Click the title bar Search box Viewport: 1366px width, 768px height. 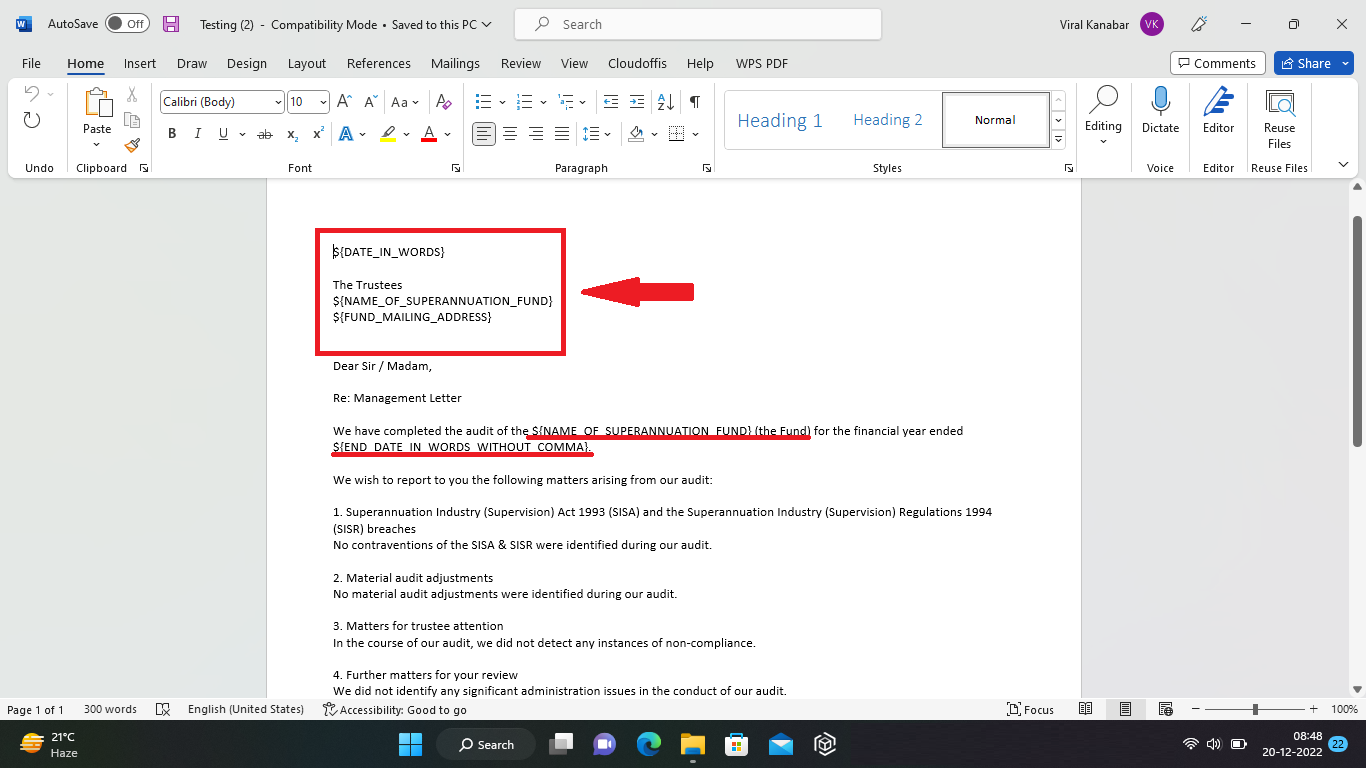698,24
